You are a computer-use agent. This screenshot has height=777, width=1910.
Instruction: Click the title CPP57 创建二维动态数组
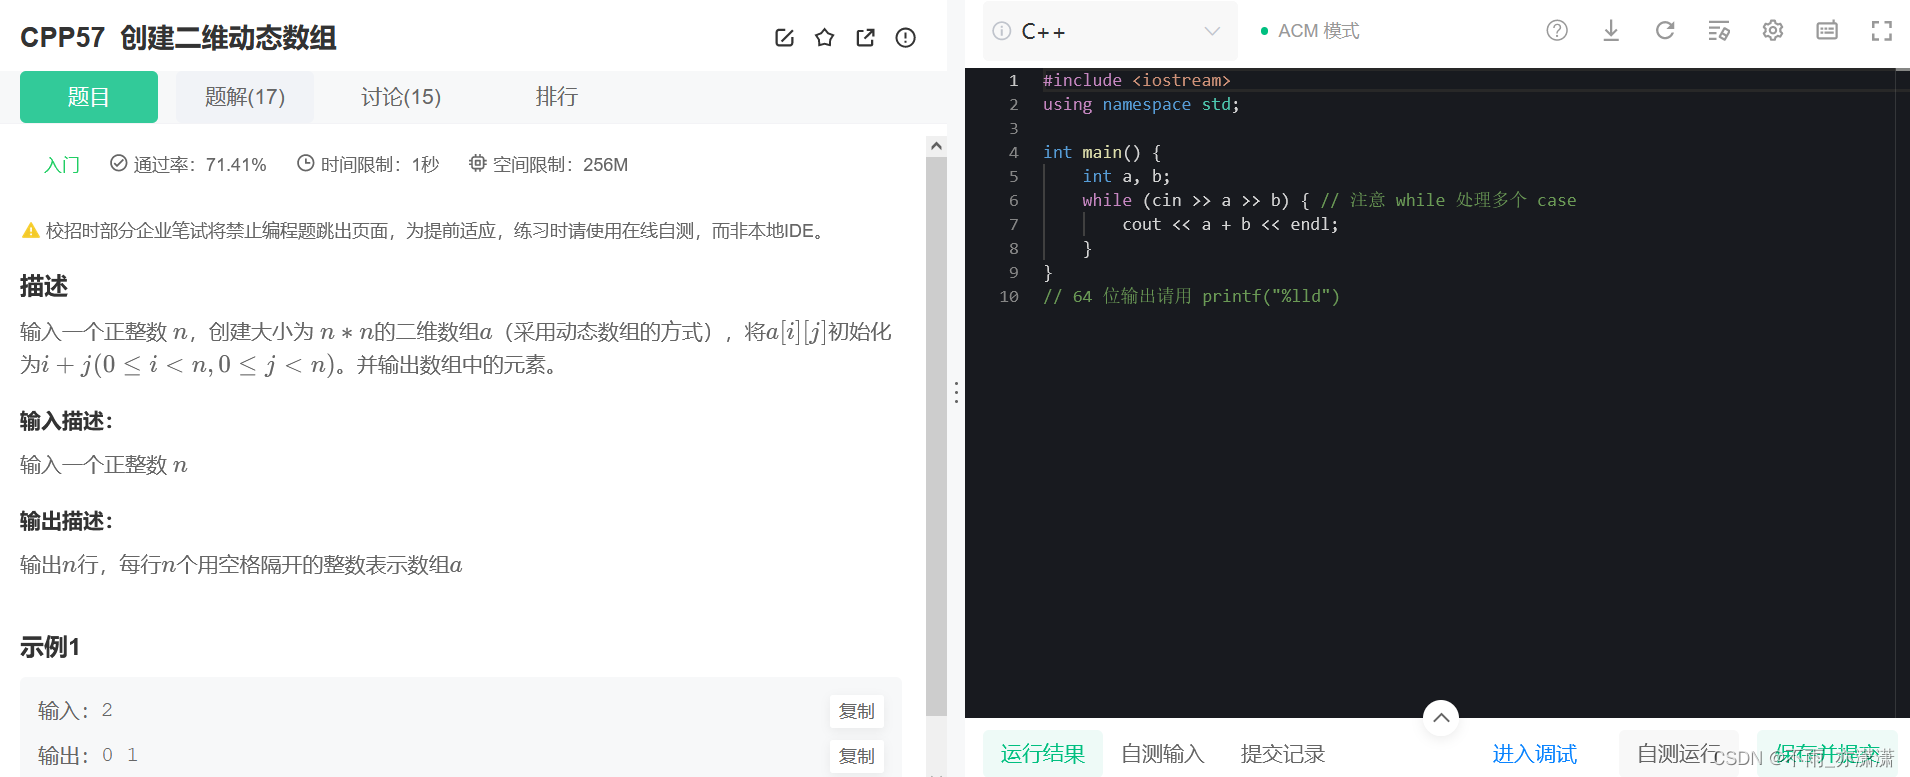click(x=178, y=38)
